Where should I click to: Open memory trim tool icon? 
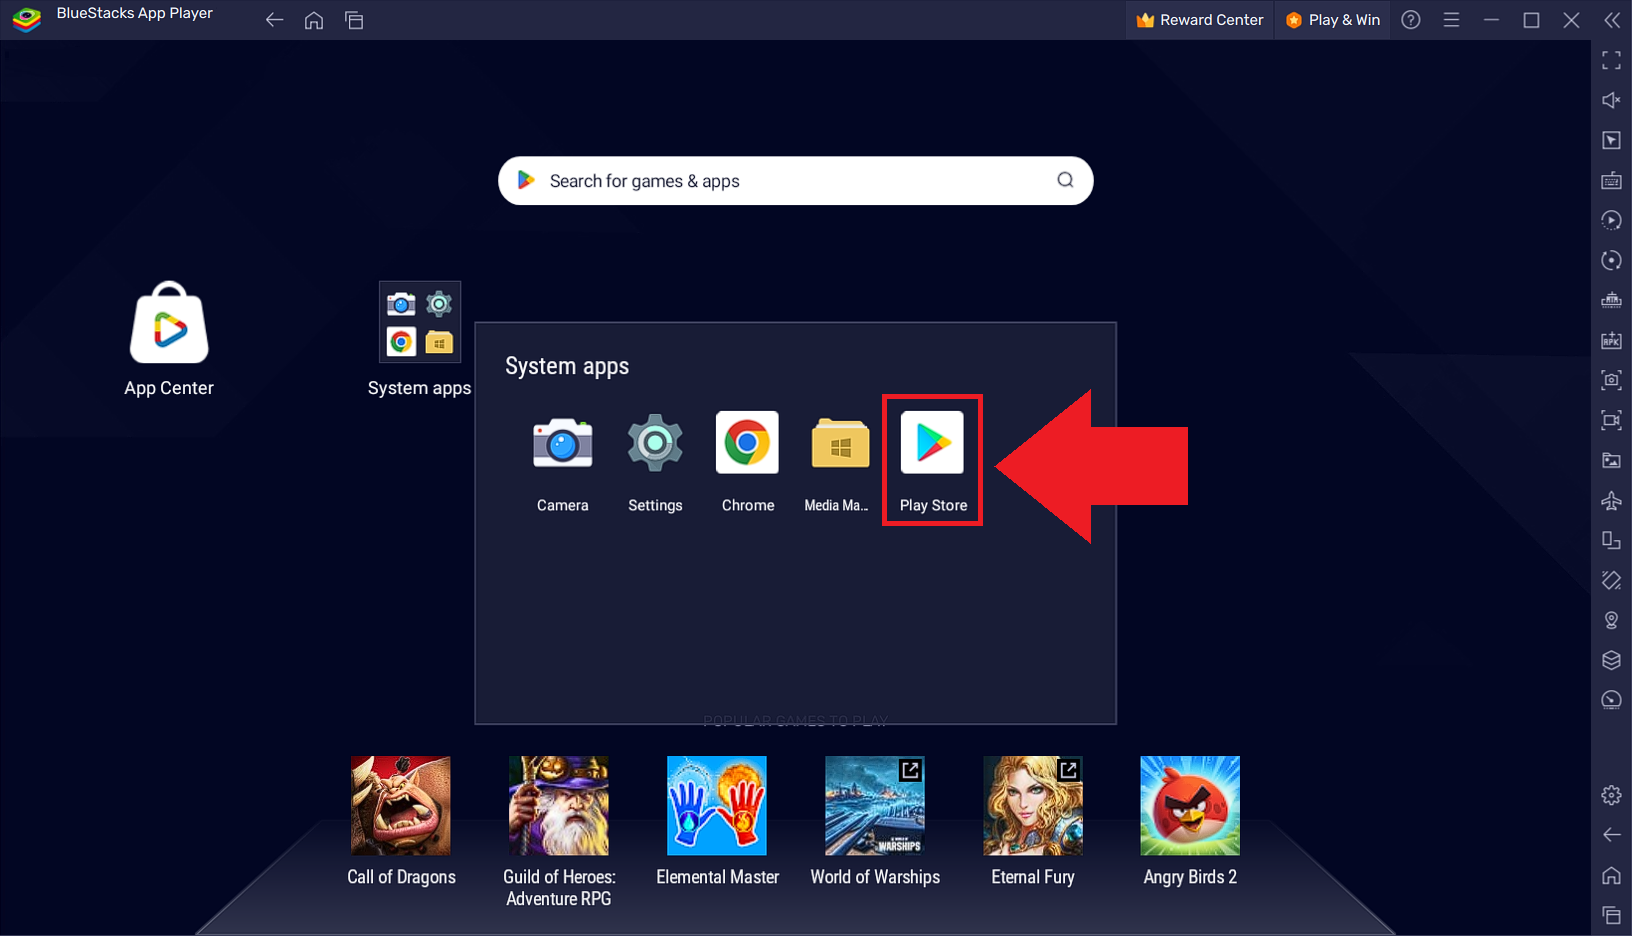tap(1611, 300)
